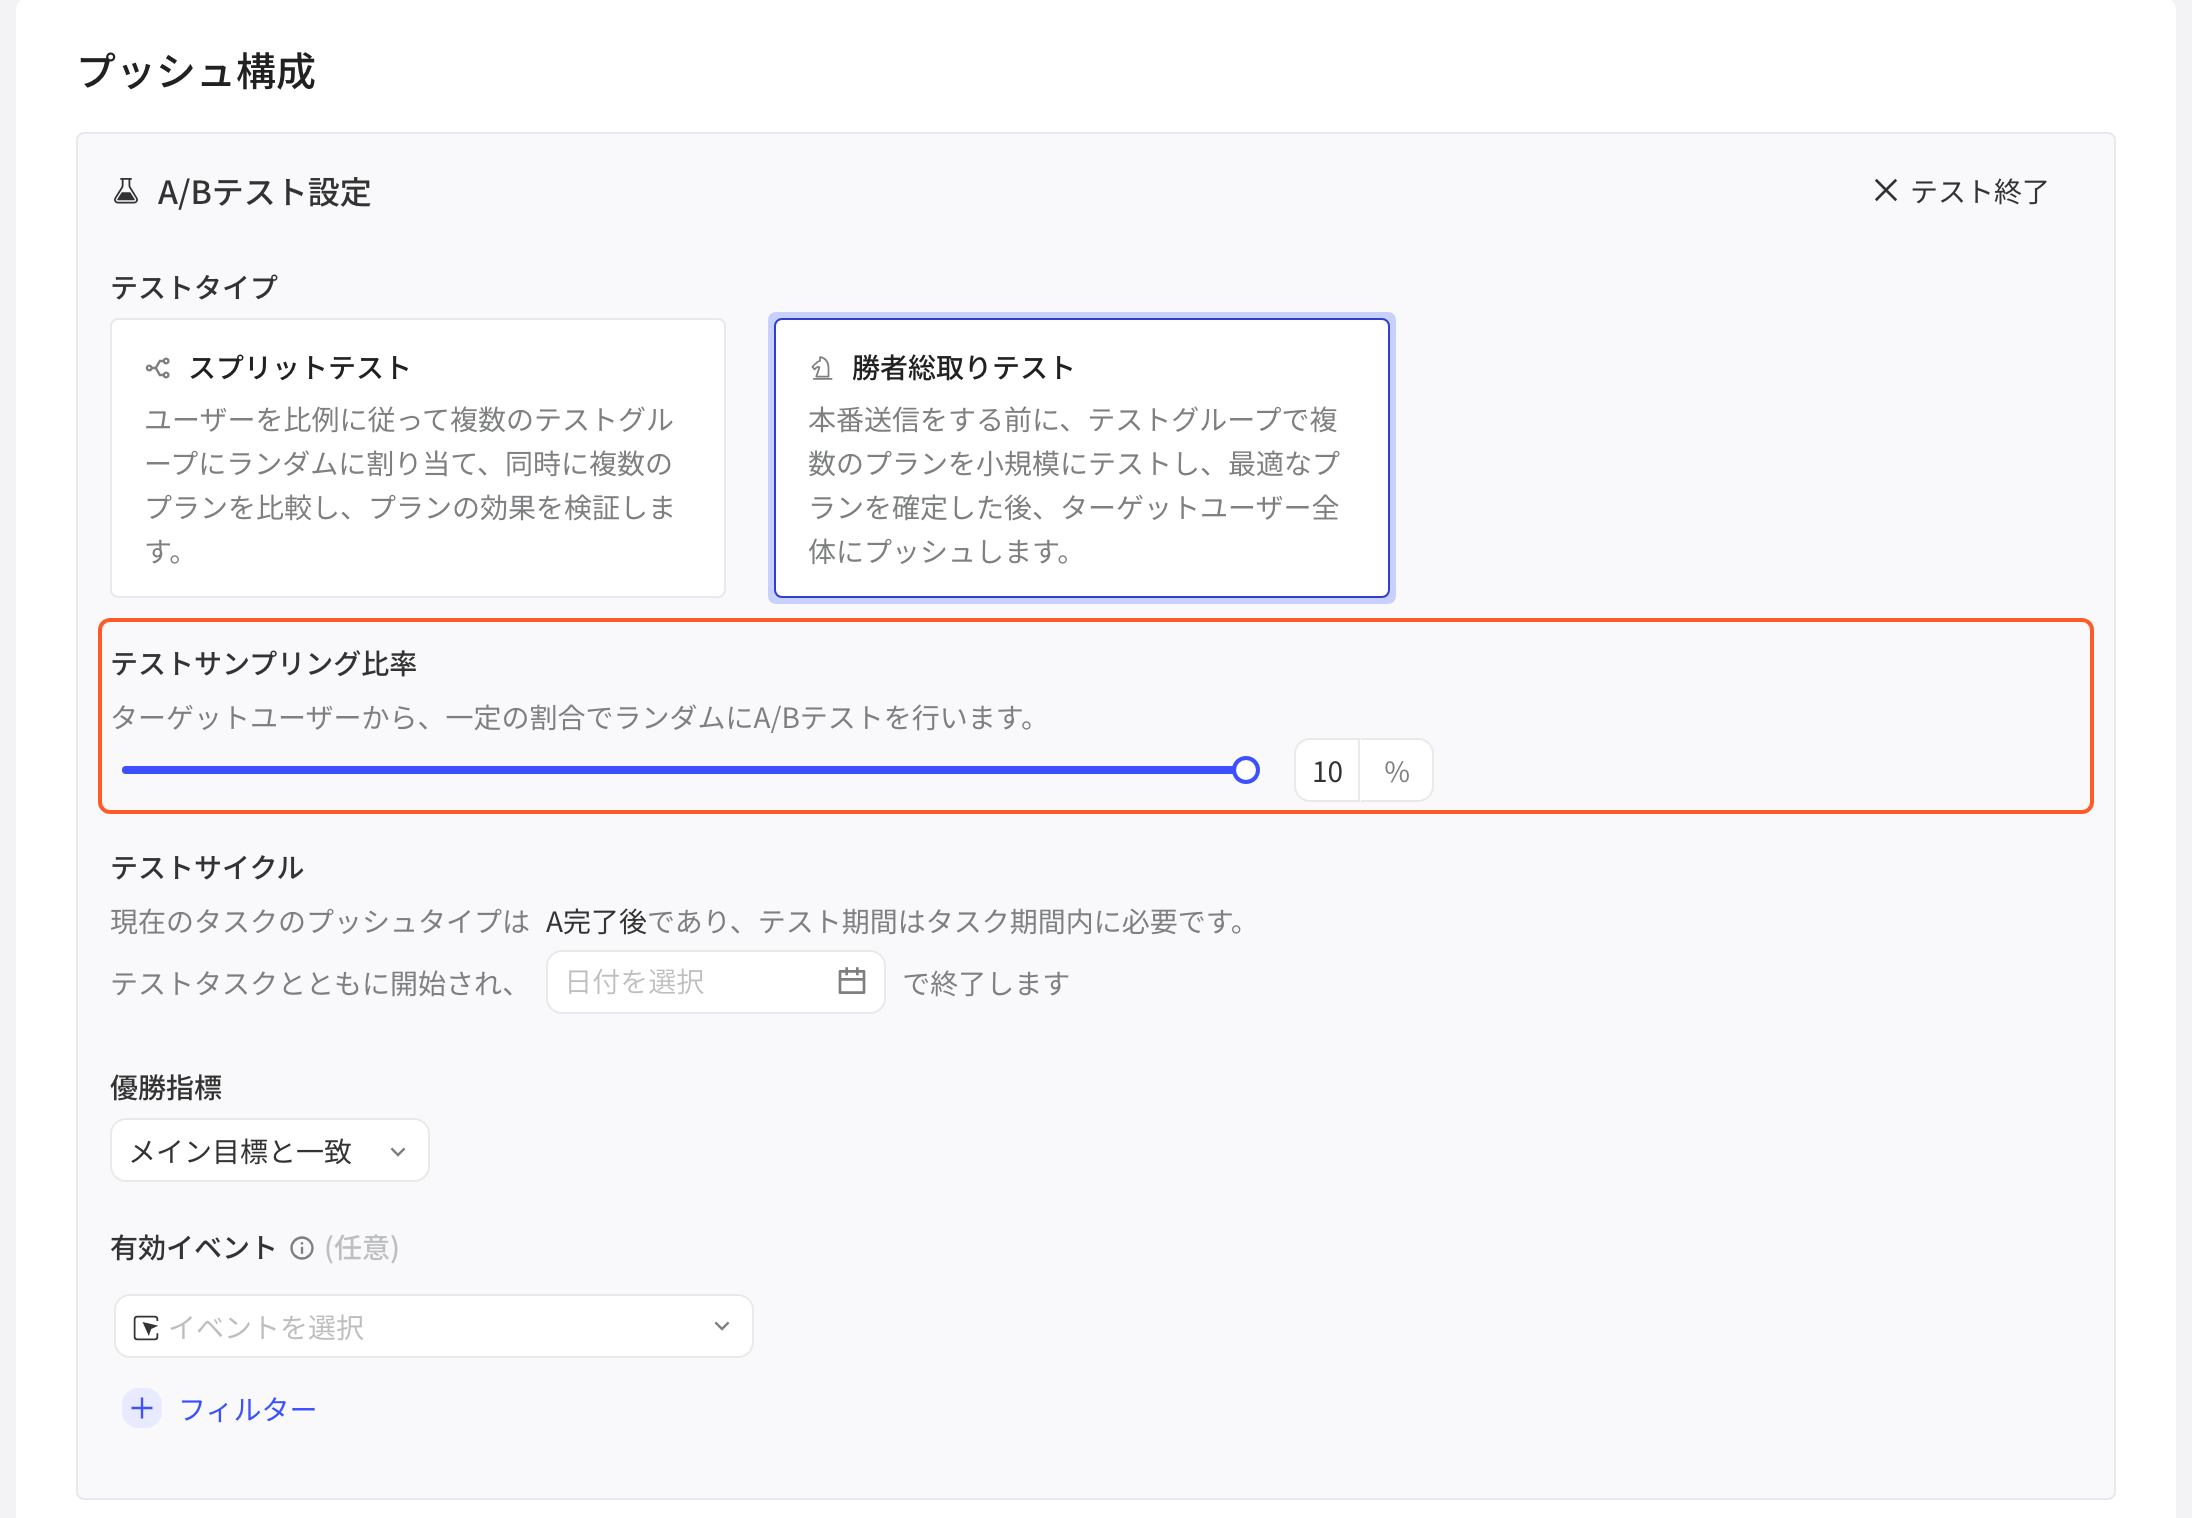Click the sampling ratio slider handle

(x=1246, y=770)
